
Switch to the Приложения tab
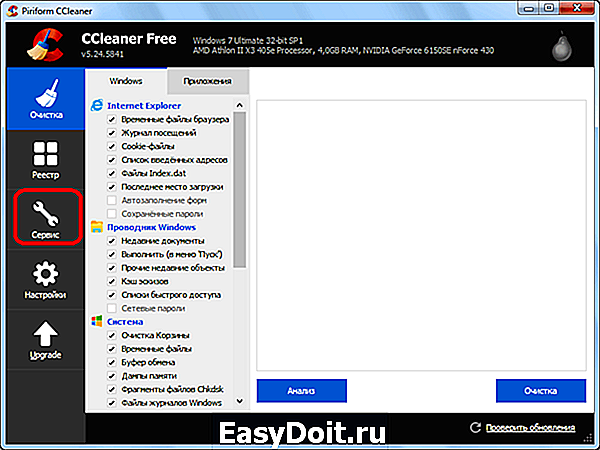click(x=207, y=81)
